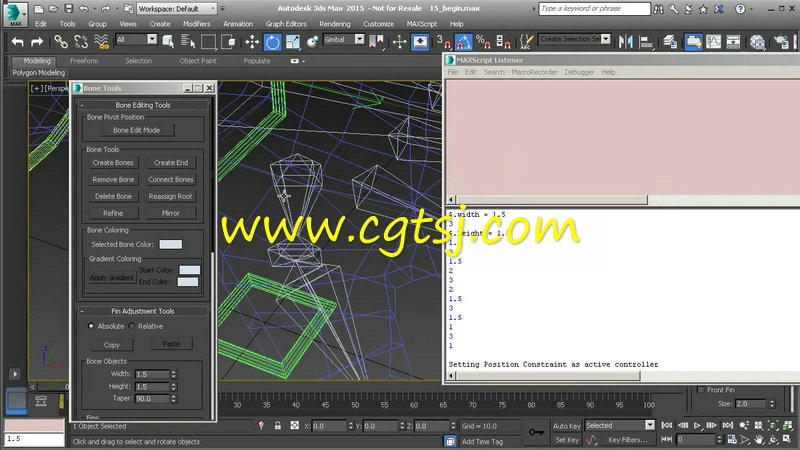Viewport: 800px width, 450px height.
Task: Toggle the Spinner Snap icon
Action: 503,42
